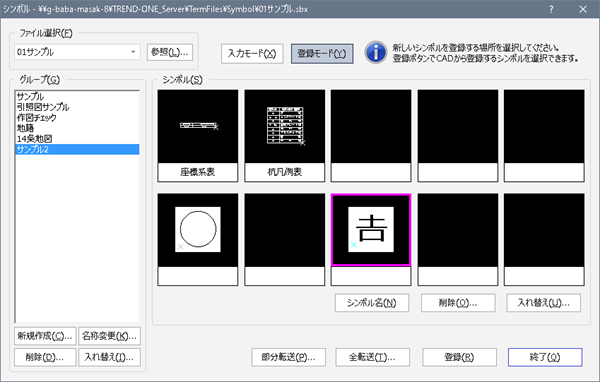The image size is (600, 382).
Task: Select the circle symbol thumbnail
Action: click(198, 230)
